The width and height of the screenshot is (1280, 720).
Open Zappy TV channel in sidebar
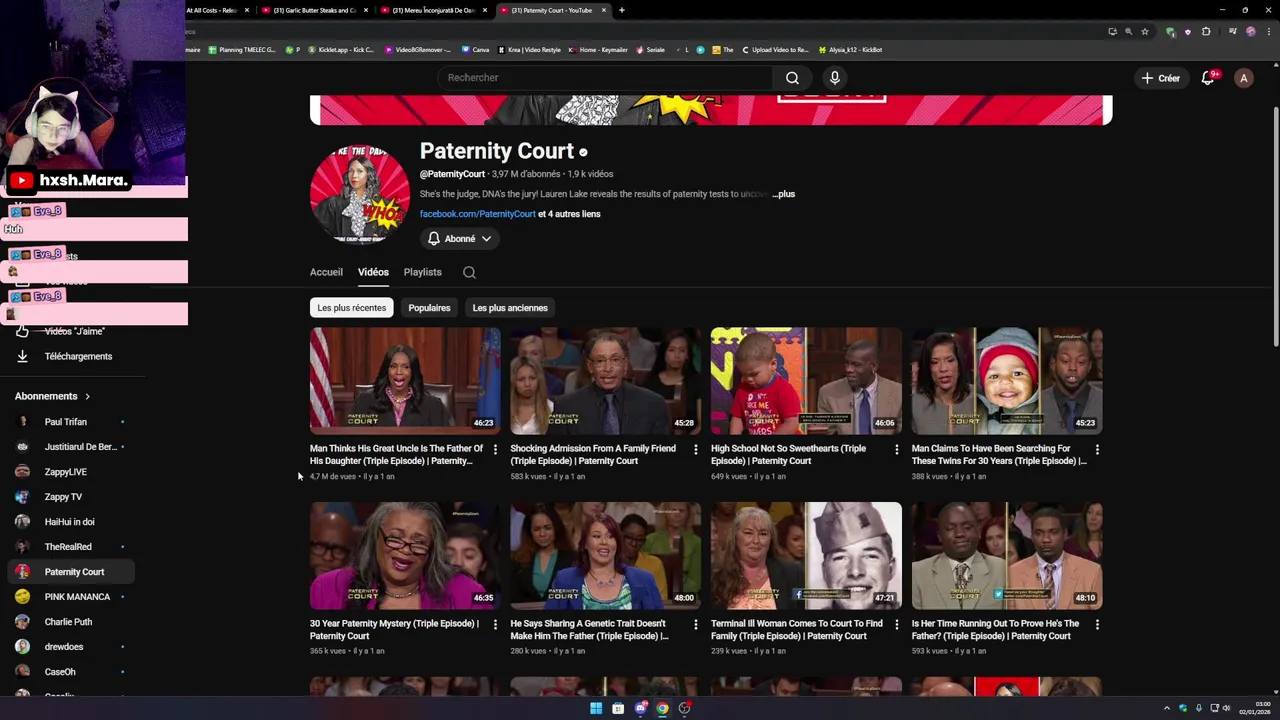[x=70, y=497]
